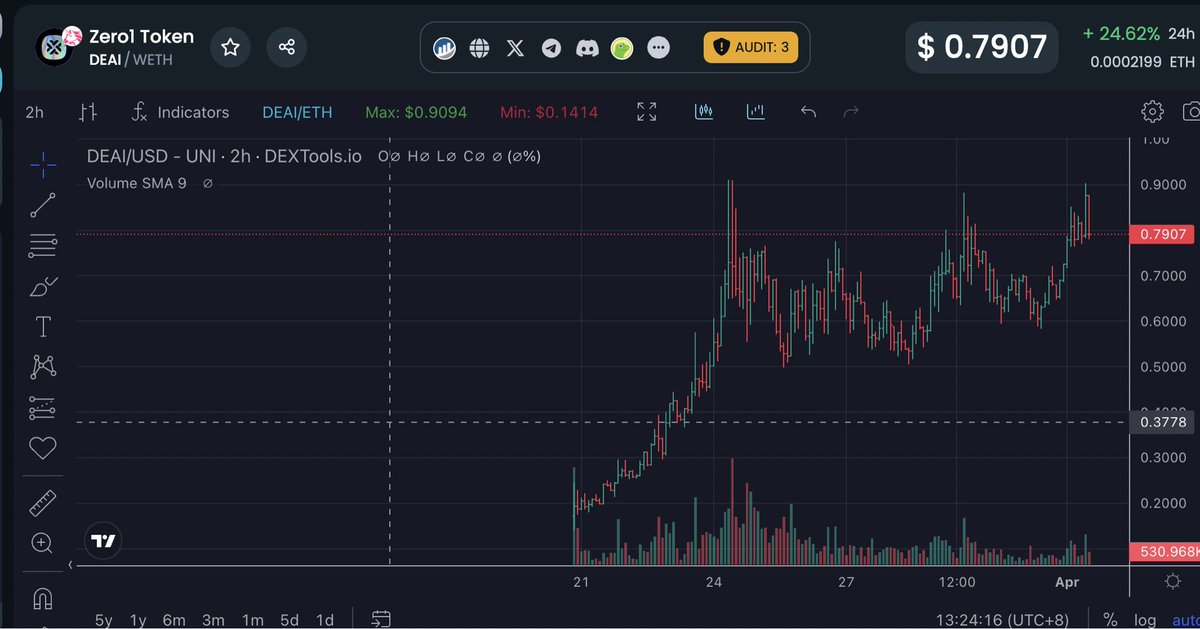Click the 0.3778 crosshair price label

[x=1162, y=422]
